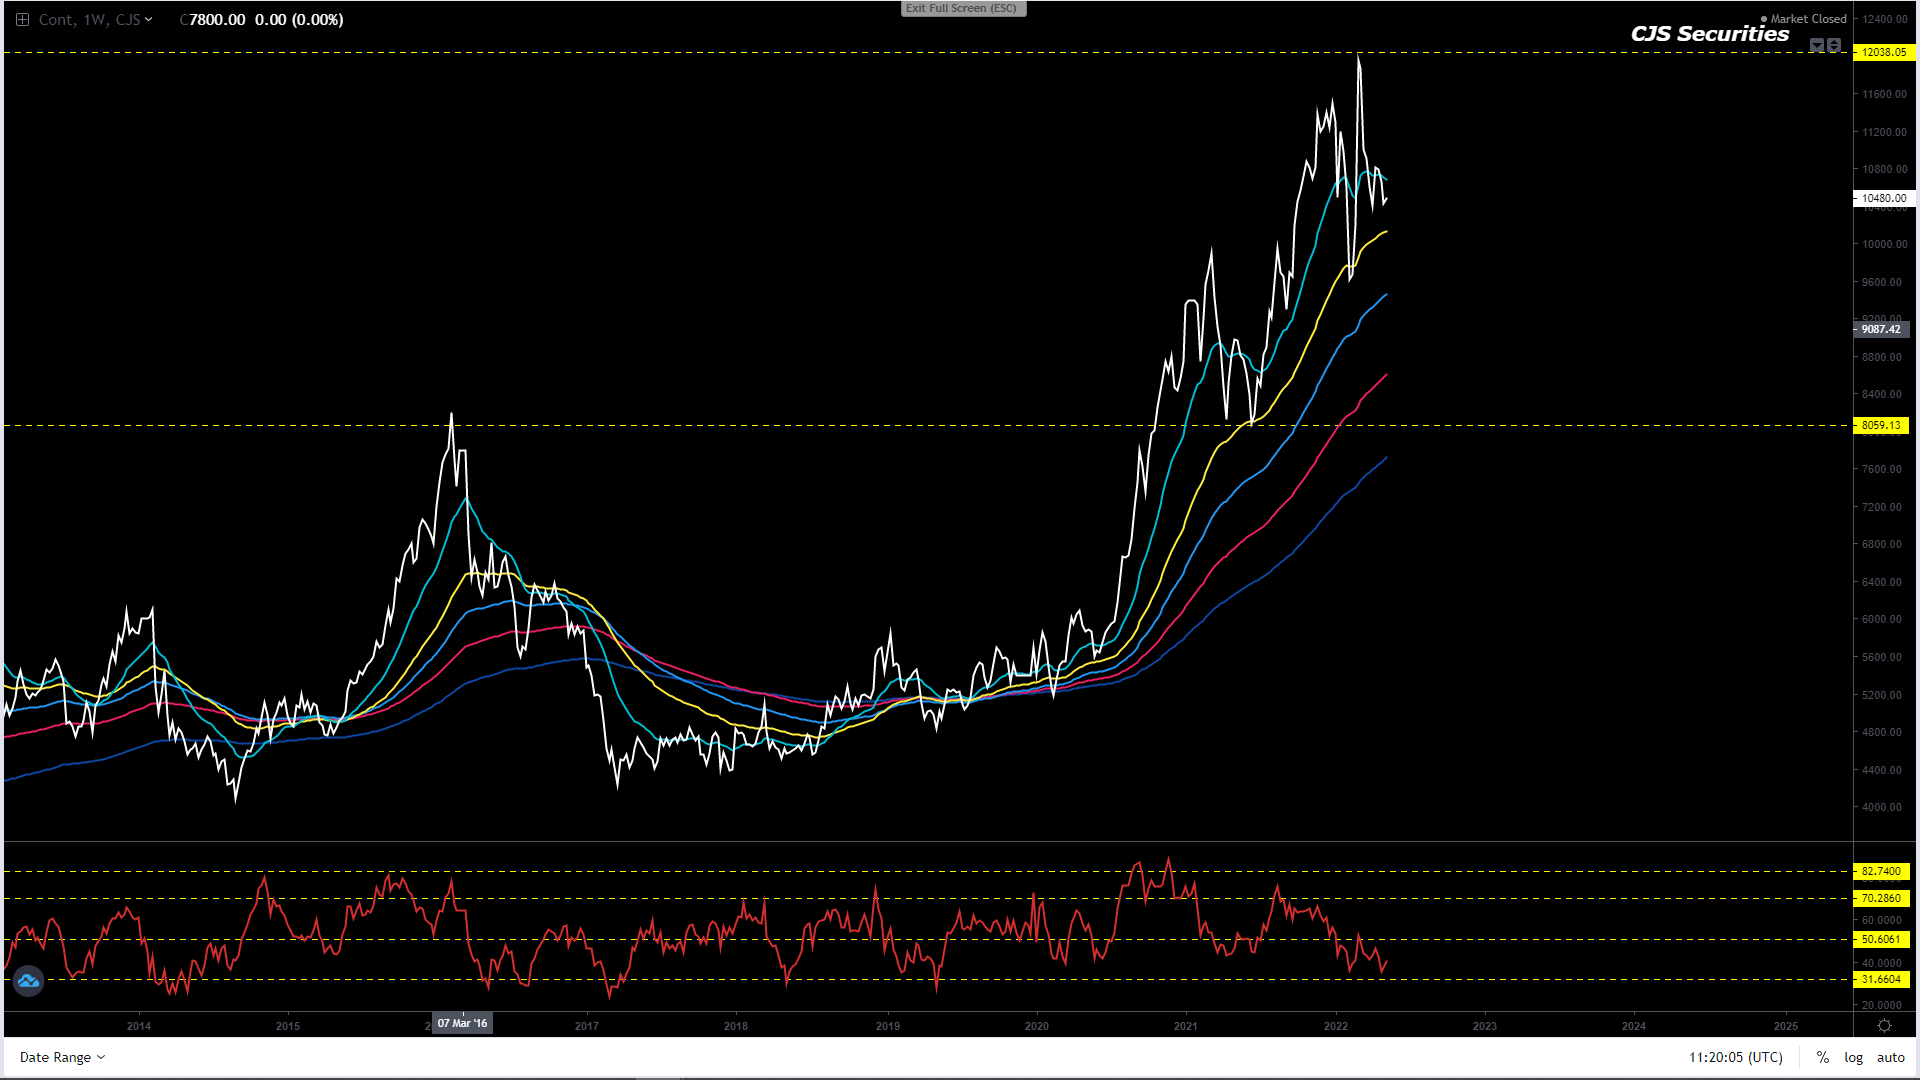
Task: Click the pane move-down arrow icon
Action: coord(1817,45)
